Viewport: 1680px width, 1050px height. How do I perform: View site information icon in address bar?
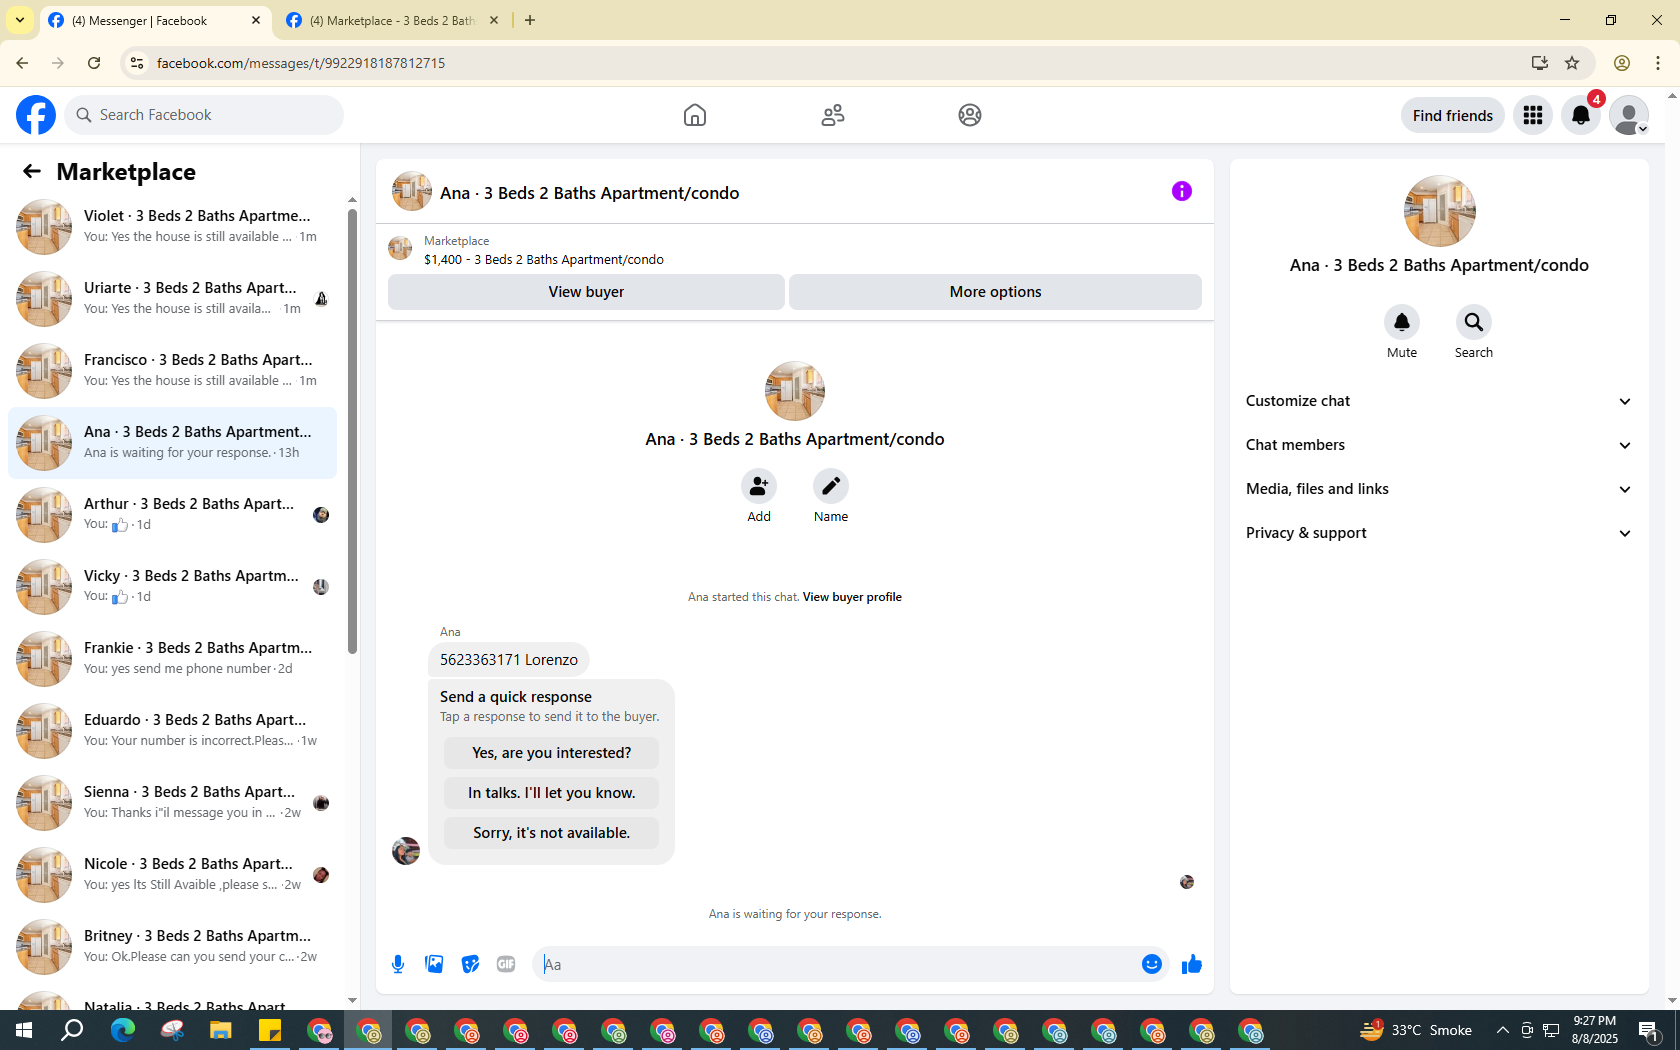point(137,63)
